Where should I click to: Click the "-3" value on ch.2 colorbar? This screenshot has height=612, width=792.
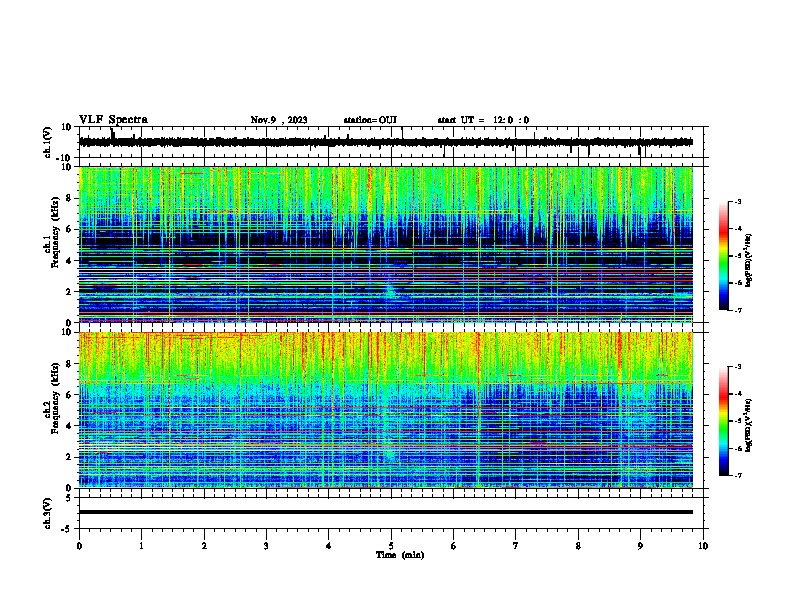coord(738,367)
